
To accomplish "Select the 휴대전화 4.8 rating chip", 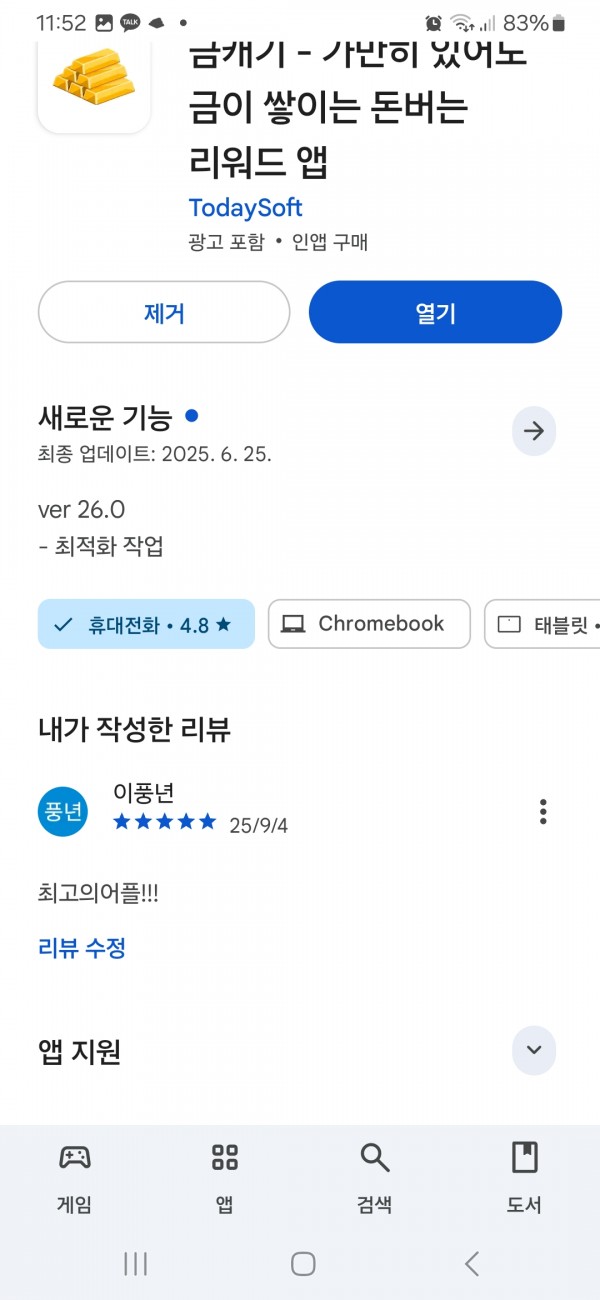I will click(x=146, y=624).
